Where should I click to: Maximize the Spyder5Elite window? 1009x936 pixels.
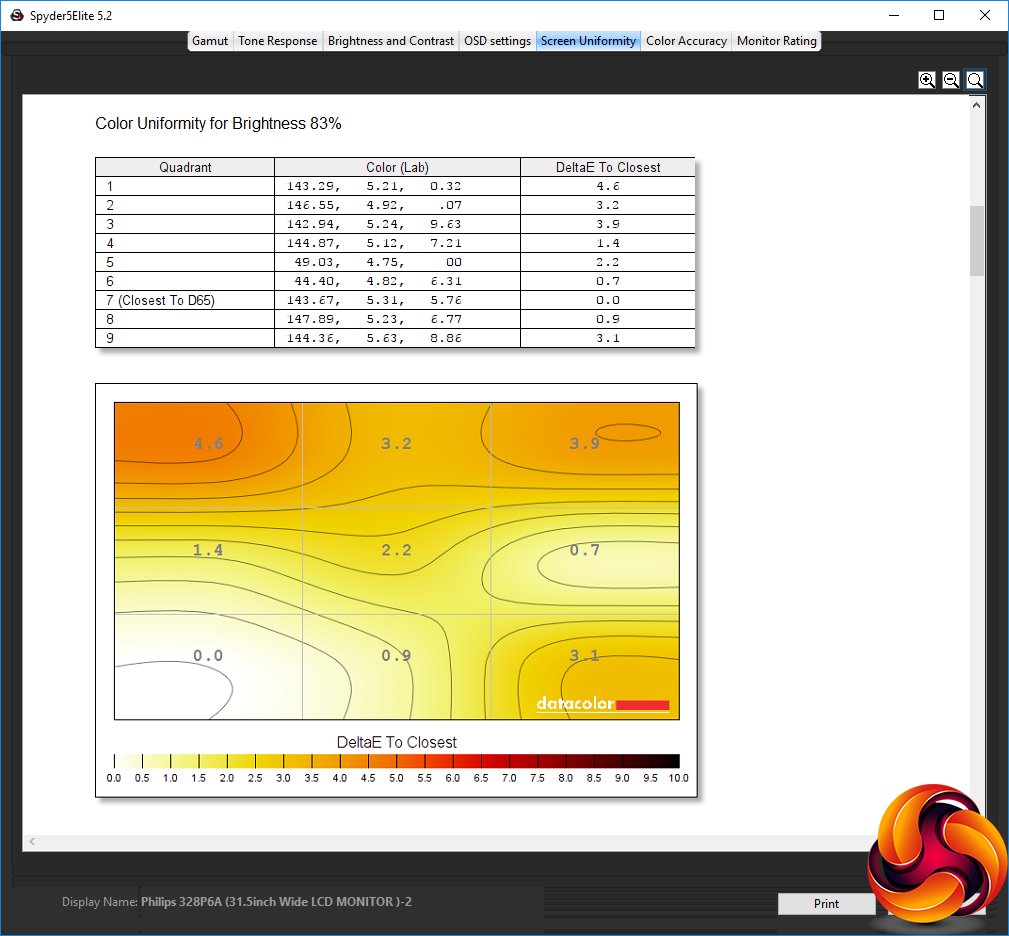coord(939,15)
